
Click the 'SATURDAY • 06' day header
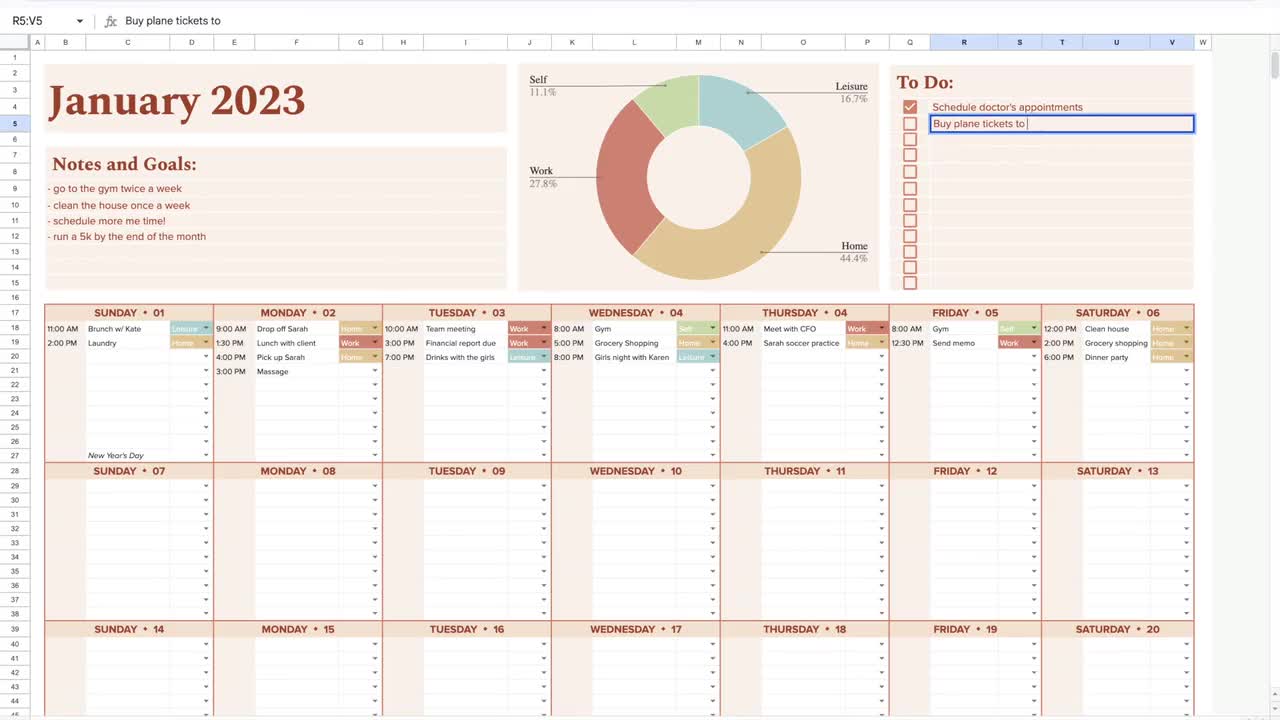(x=1118, y=313)
